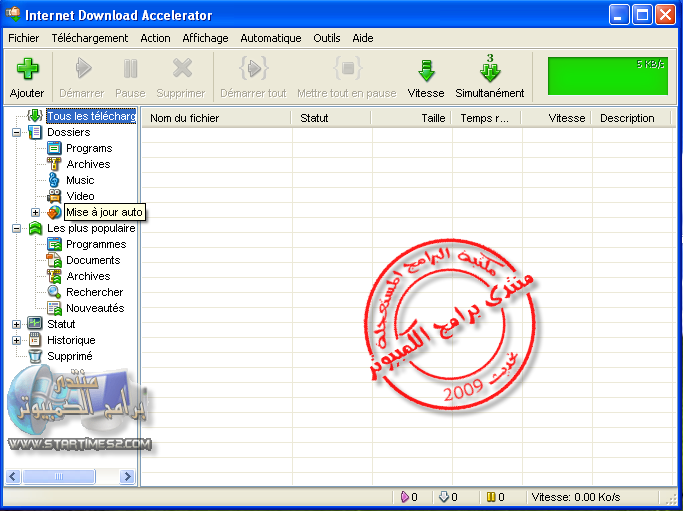
Task: Click the Supprimer X icon
Action: pyautogui.click(x=182, y=68)
